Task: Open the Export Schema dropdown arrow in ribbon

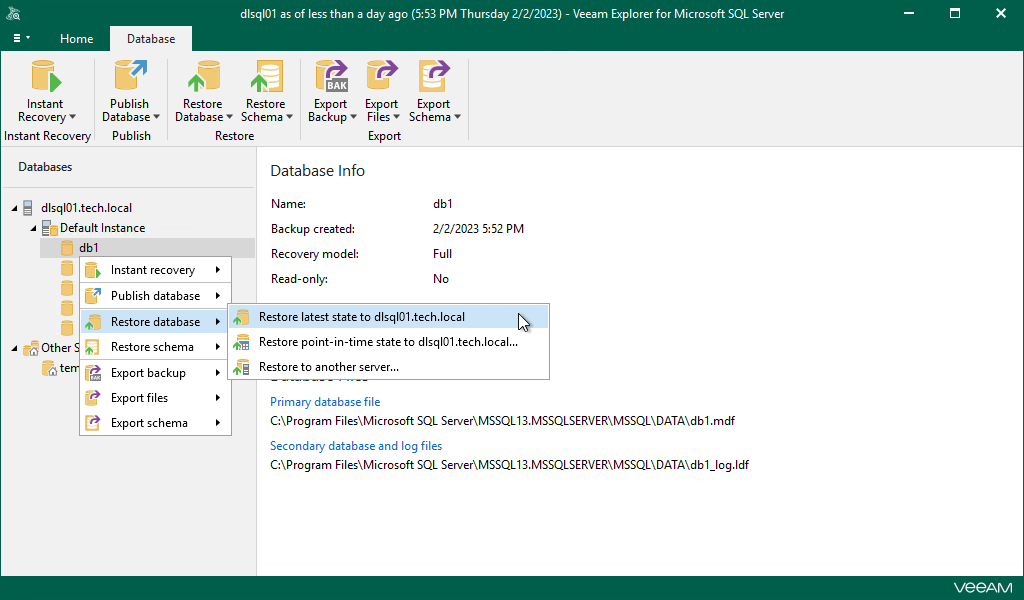Action: tap(458, 117)
